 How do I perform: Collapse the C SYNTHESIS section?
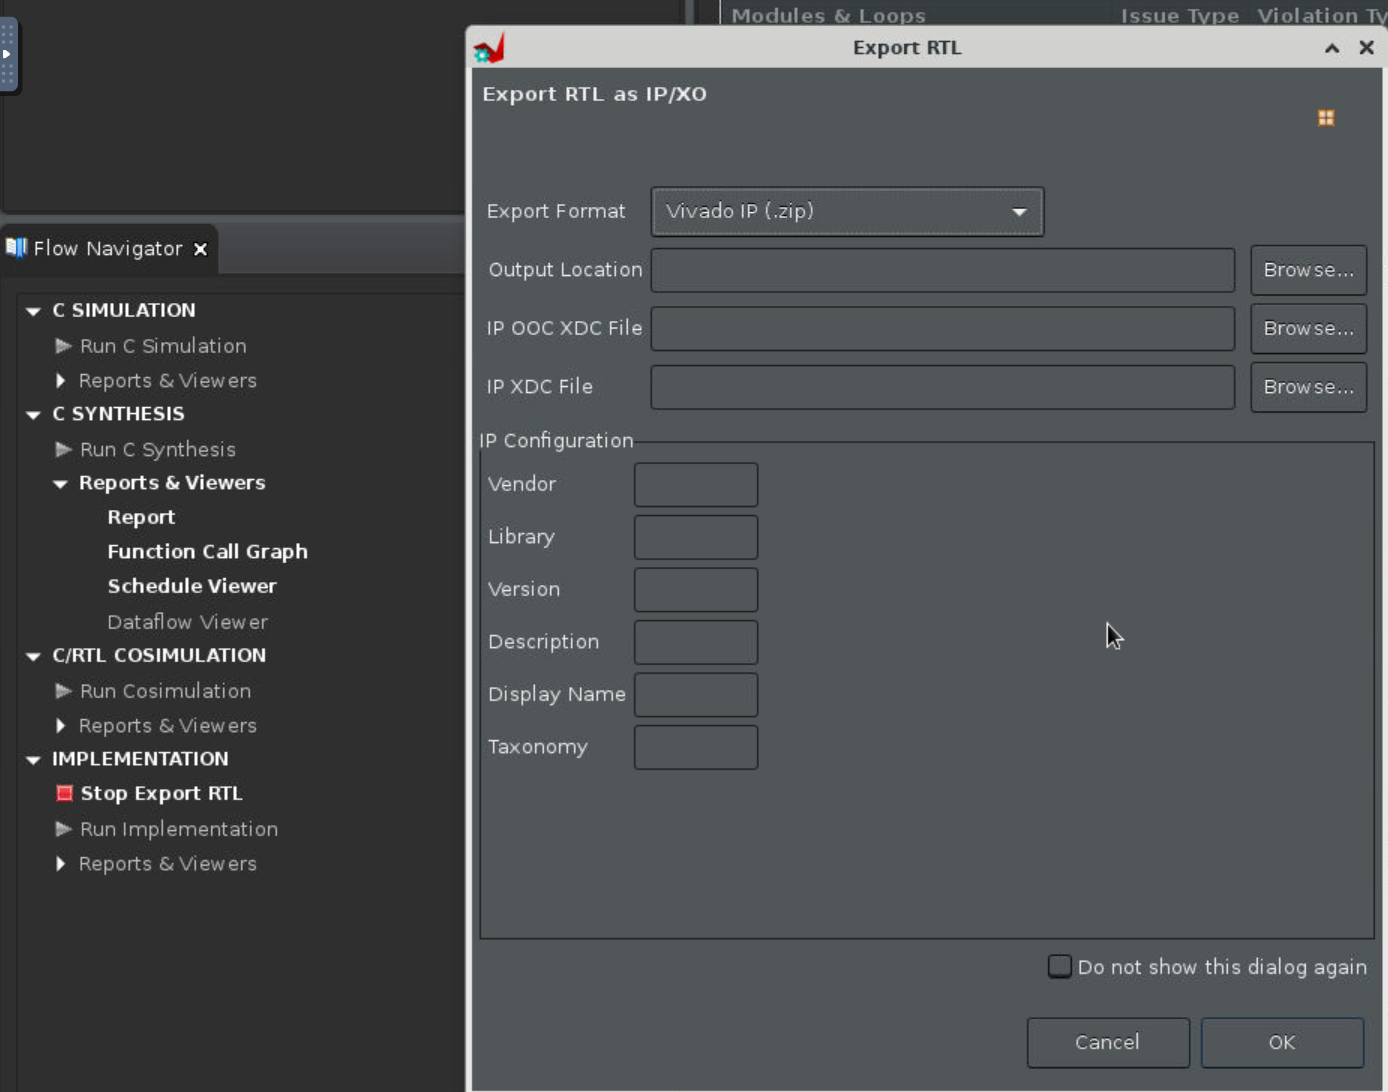tap(33, 414)
